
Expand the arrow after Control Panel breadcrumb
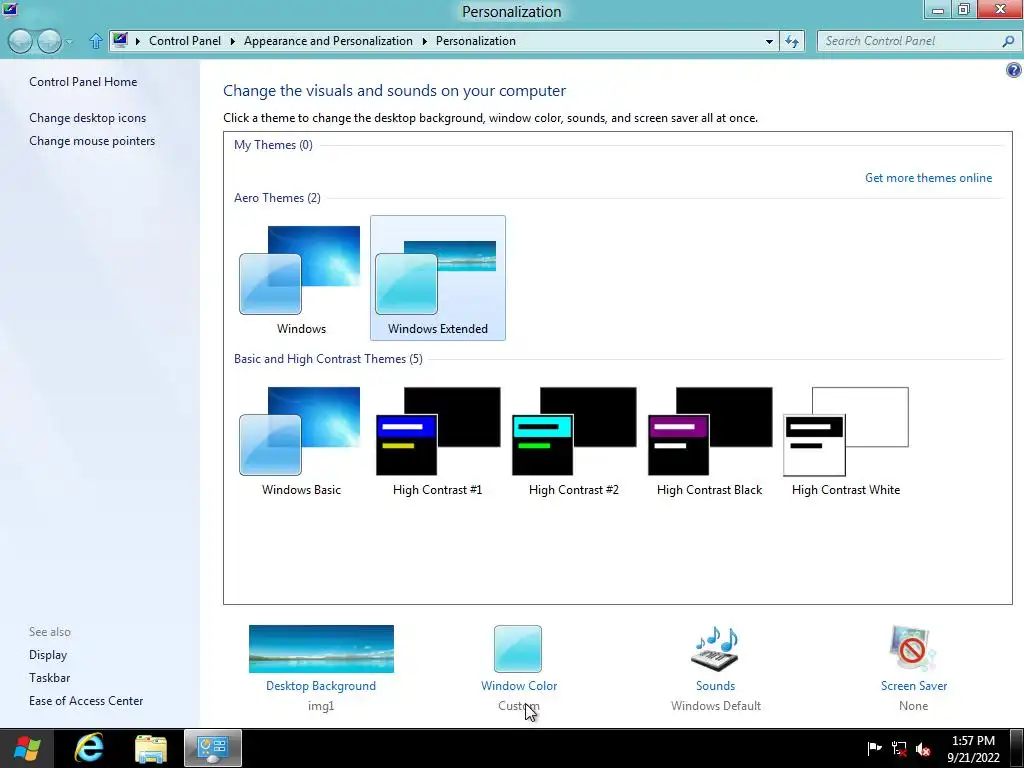coord(232,41)
